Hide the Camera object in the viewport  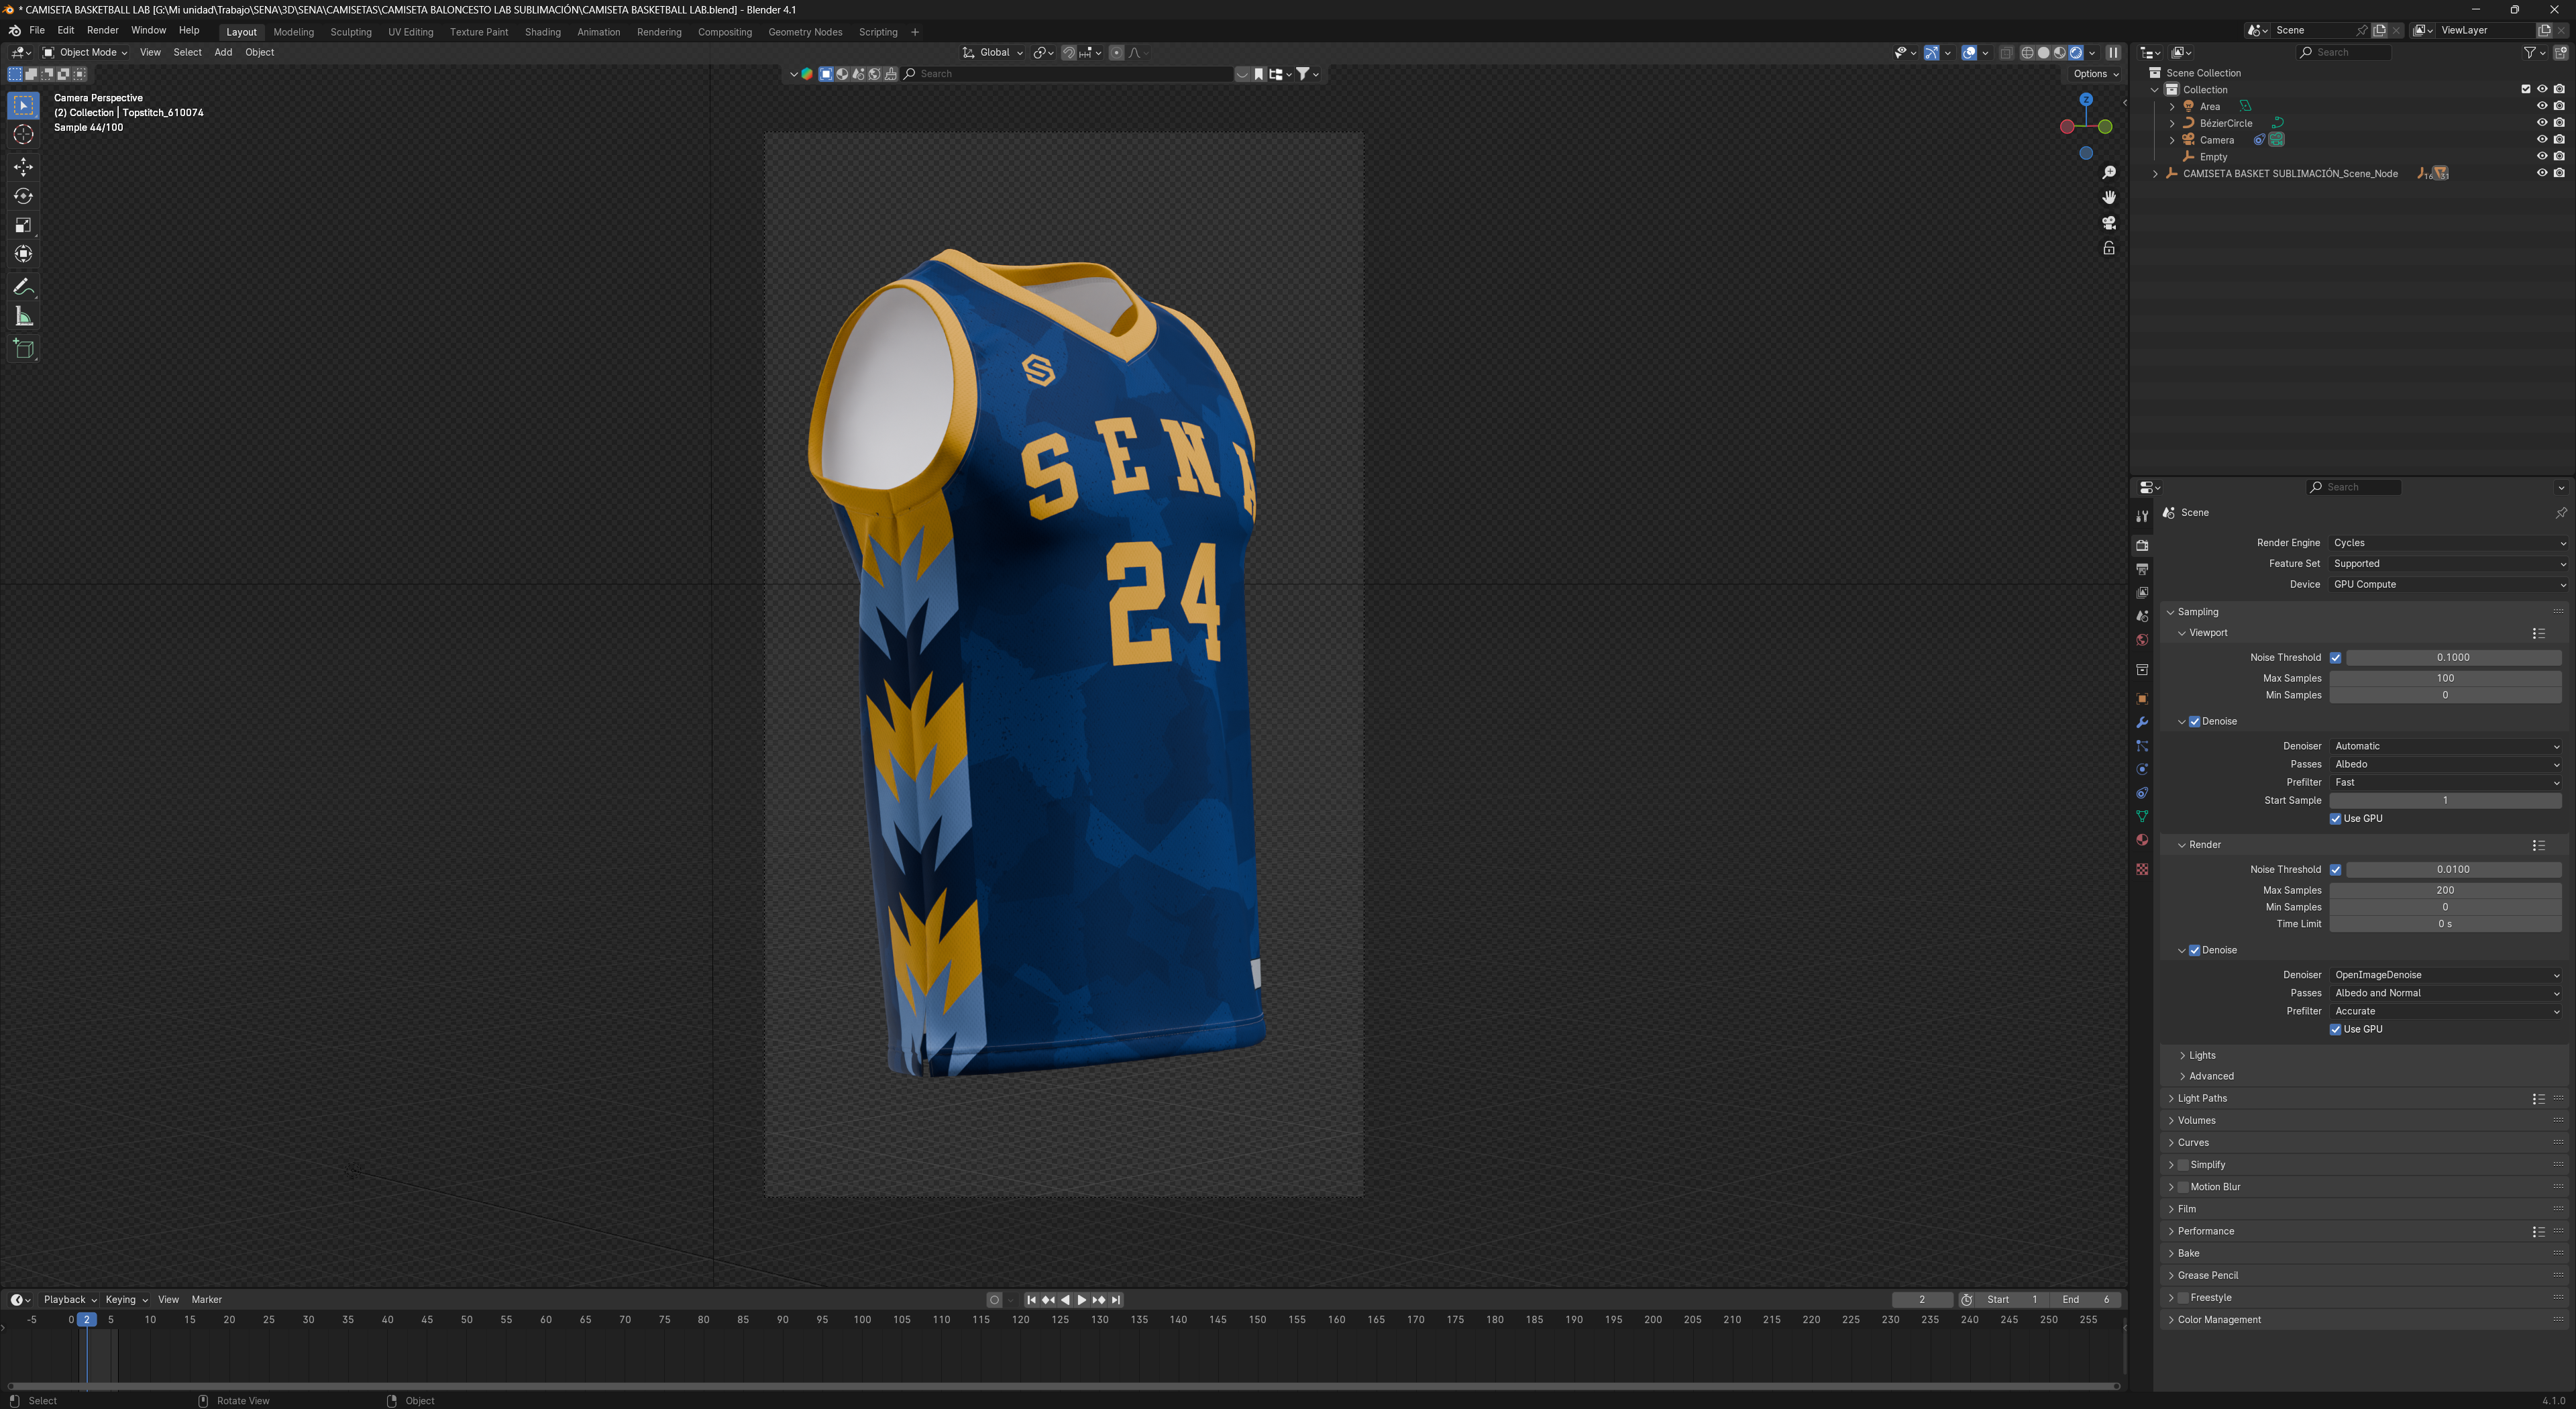[x=2542, y=140]
